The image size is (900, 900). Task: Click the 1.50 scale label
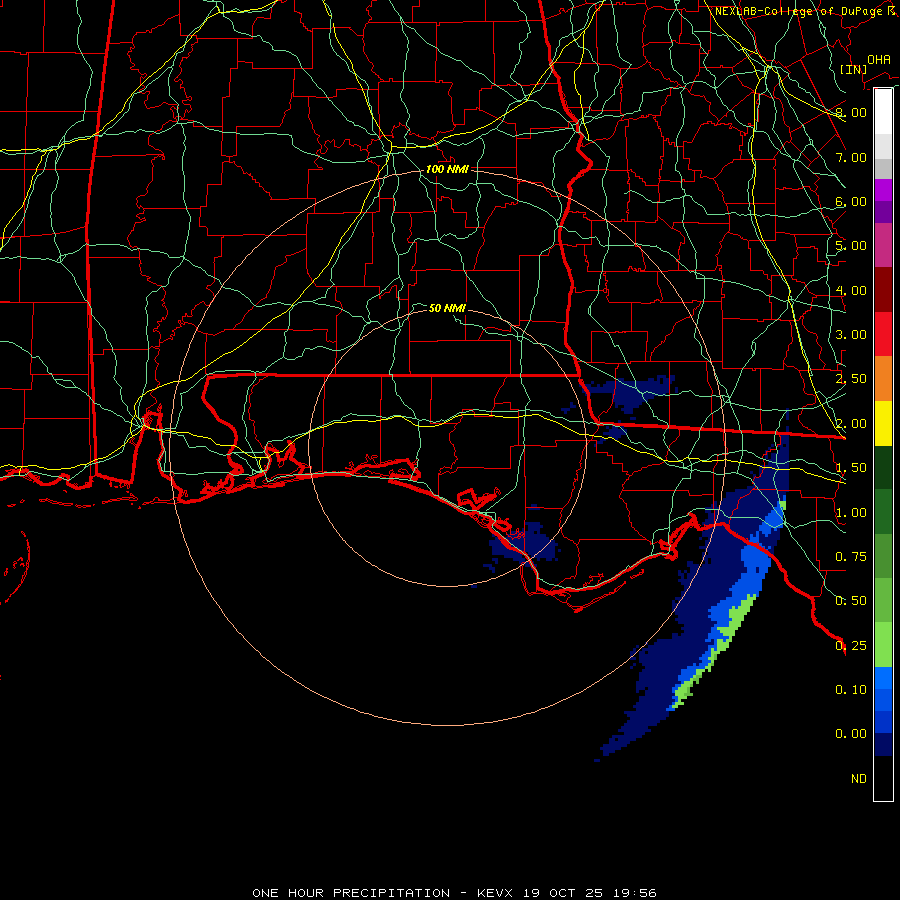tap(851, 468)
